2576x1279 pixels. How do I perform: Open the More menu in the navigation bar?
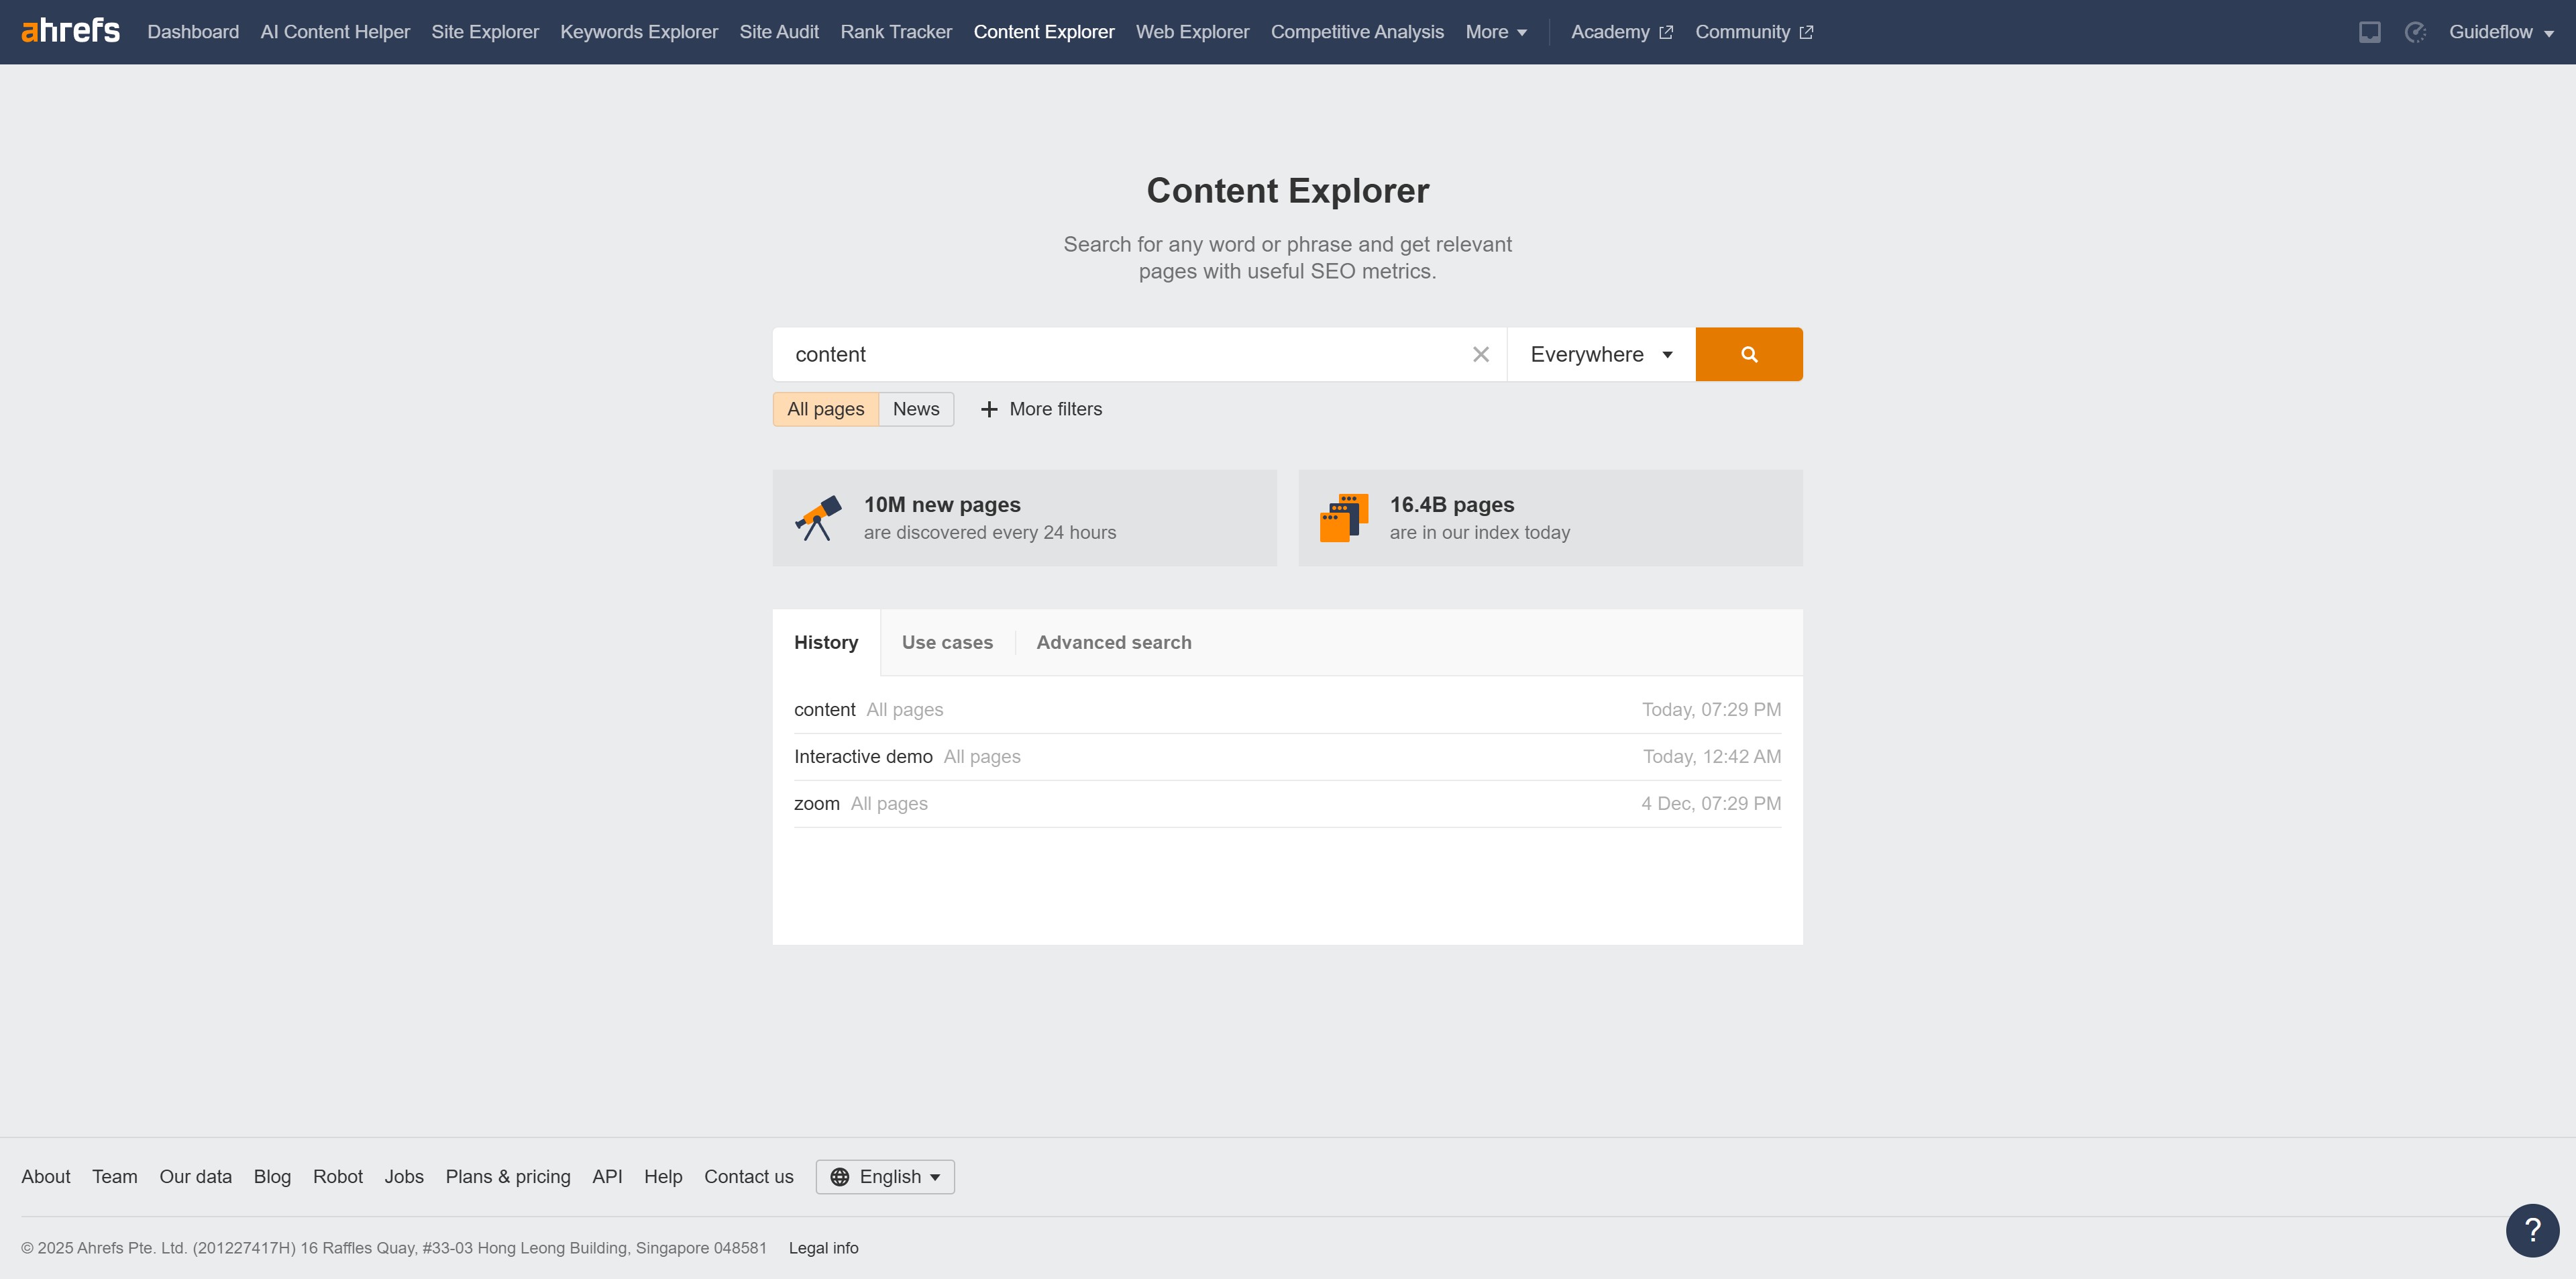1495,32
